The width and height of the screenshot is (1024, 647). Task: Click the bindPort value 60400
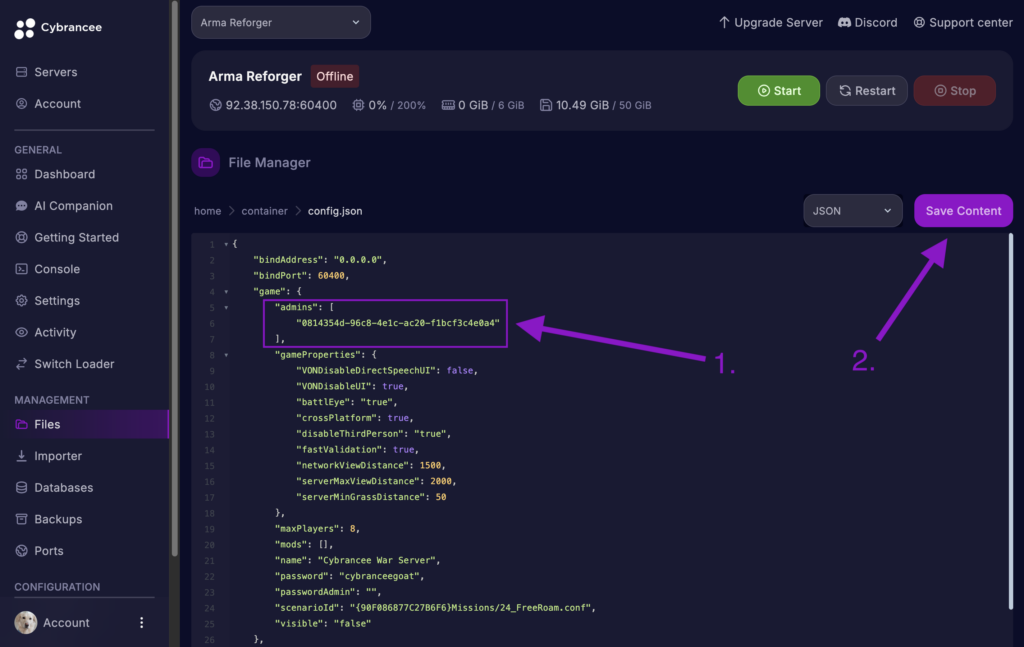point(331,276)
